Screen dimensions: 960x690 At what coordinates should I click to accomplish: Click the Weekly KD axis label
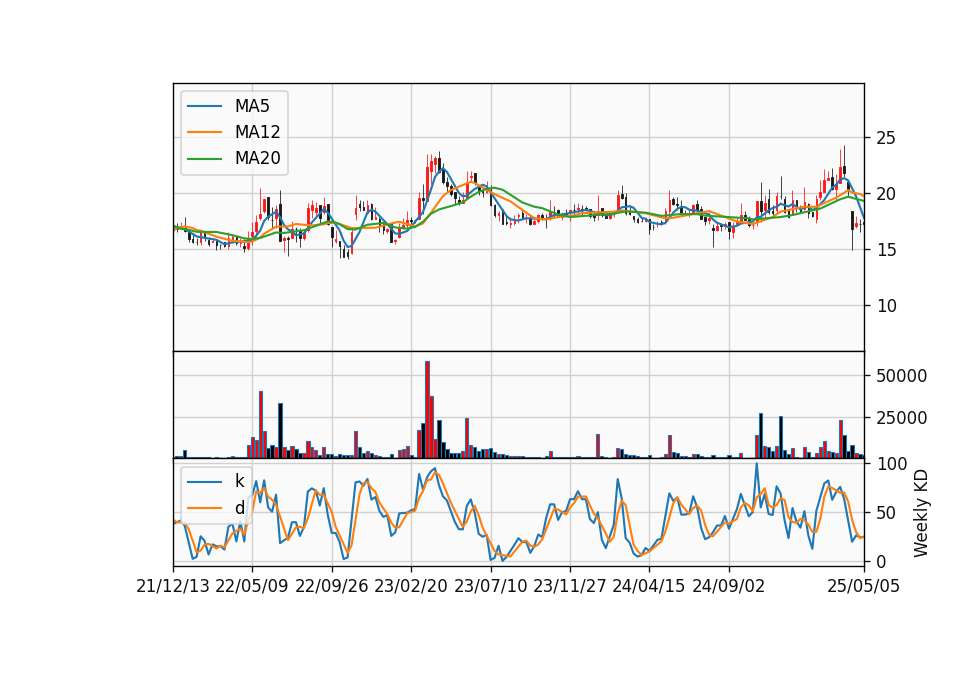pos(921,514)
